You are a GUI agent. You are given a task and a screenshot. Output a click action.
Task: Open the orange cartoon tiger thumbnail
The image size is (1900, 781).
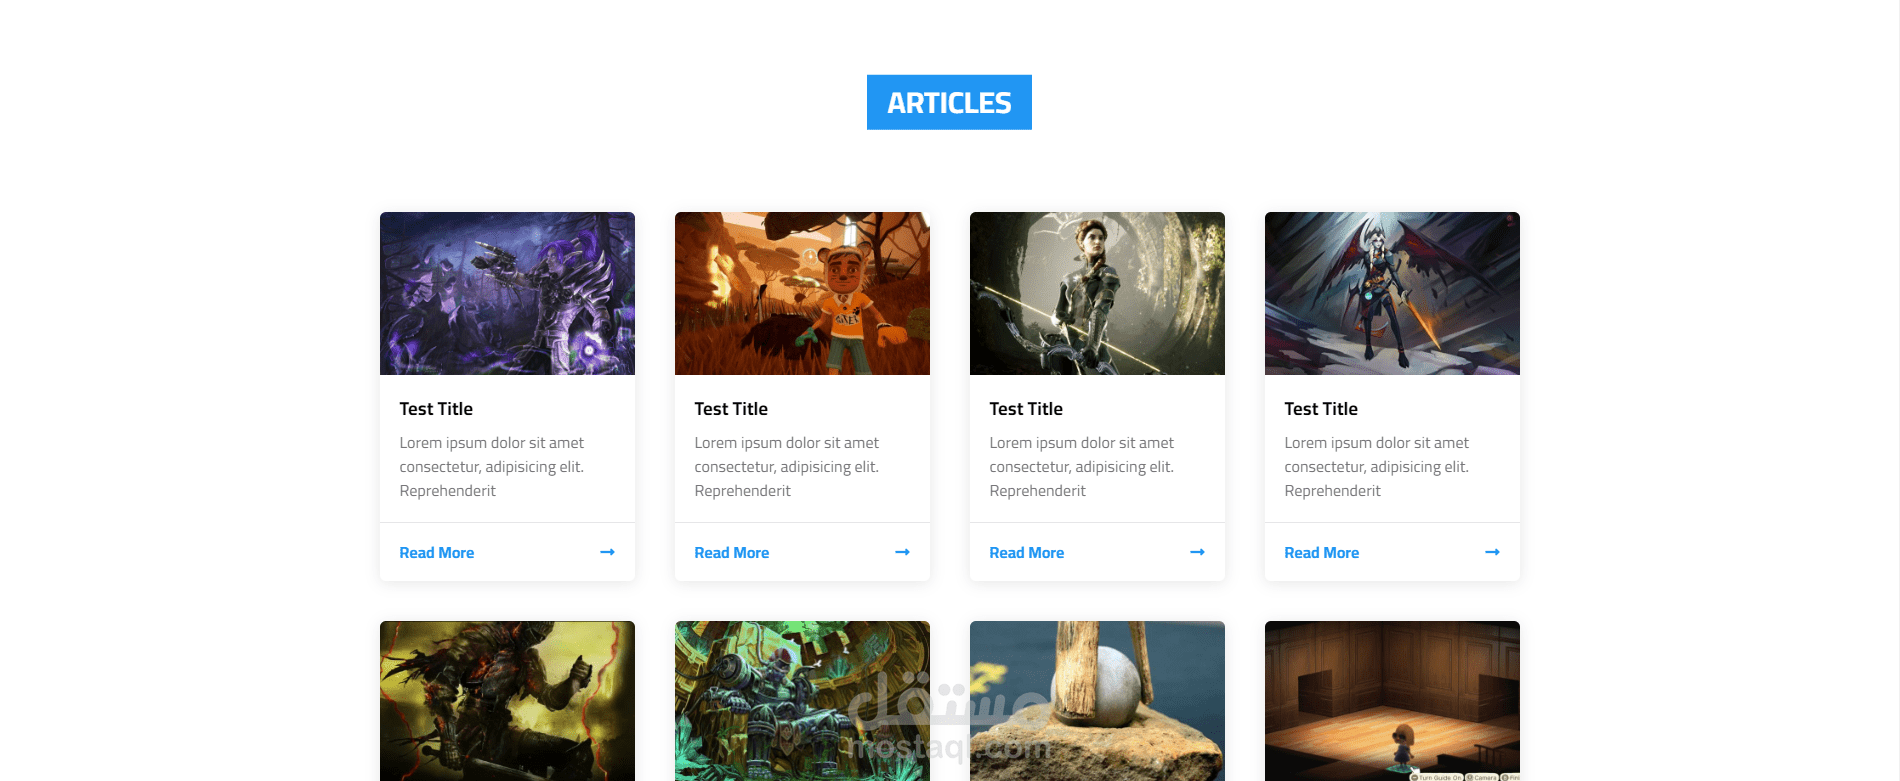[802, 293]
